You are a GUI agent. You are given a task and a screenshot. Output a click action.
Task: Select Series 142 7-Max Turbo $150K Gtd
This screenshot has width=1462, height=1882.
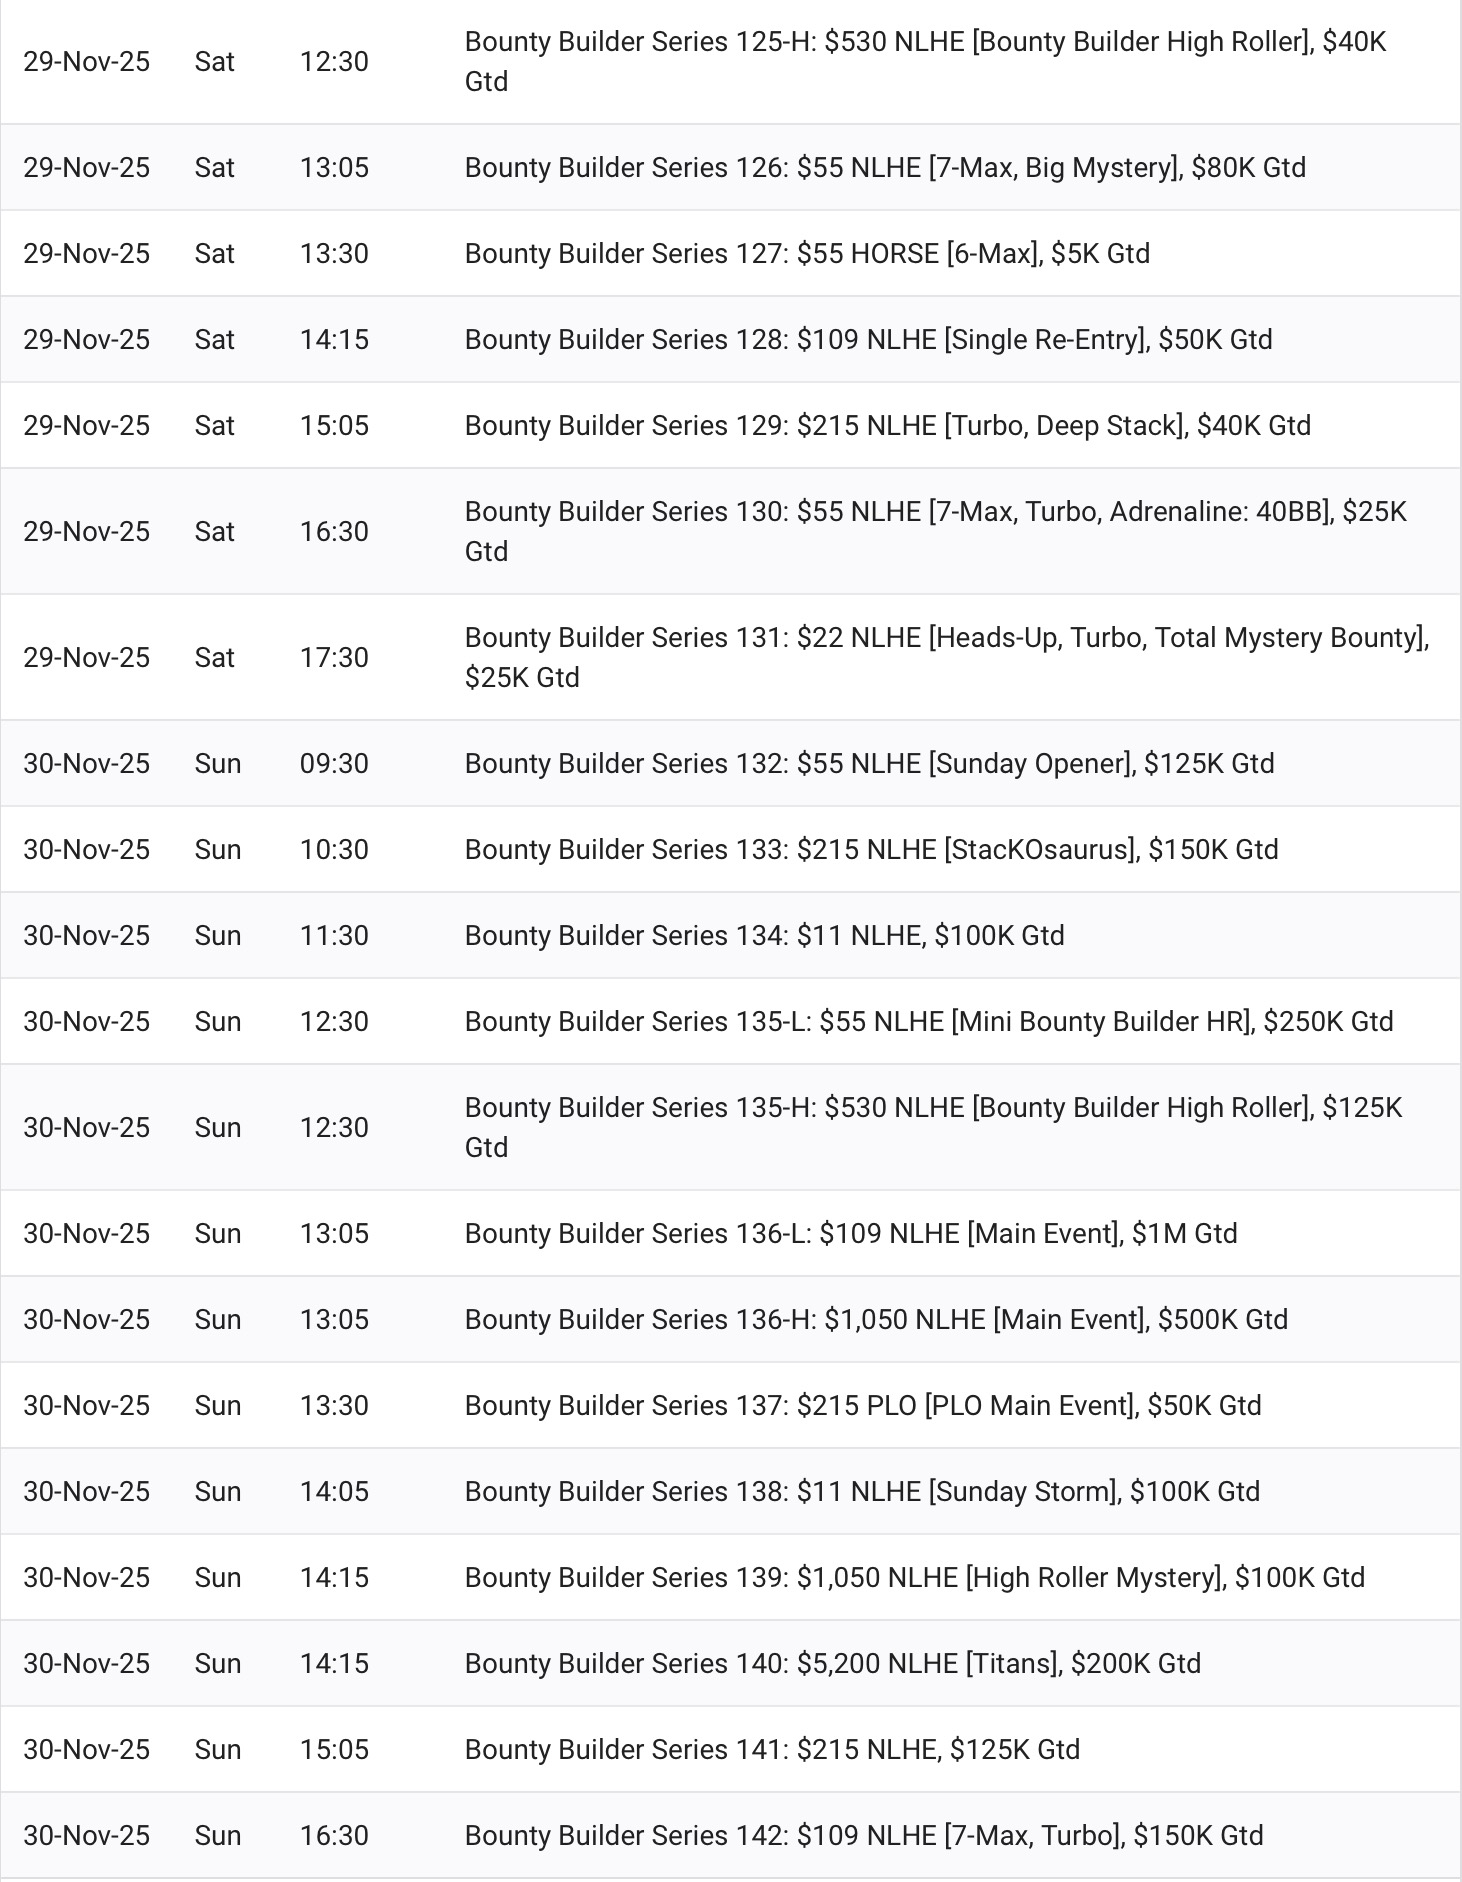point(864,1835)
